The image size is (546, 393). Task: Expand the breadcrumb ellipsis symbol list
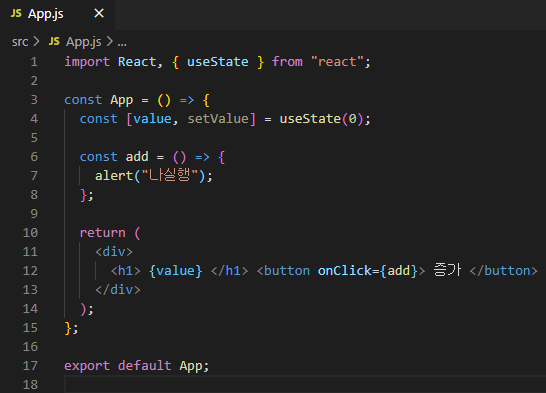[x=122, y=43]
